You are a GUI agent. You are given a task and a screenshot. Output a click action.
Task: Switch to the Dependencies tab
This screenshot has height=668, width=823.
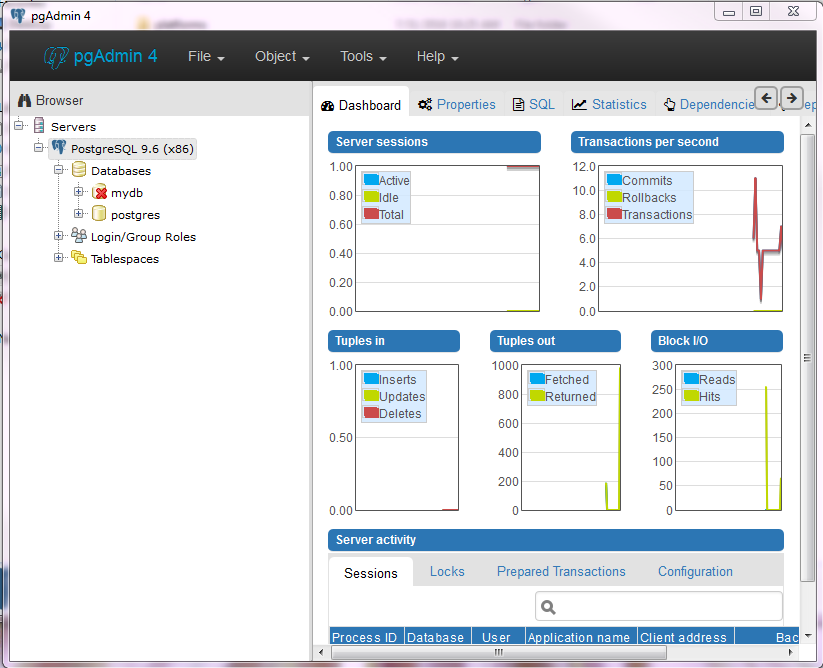[709, 104]
